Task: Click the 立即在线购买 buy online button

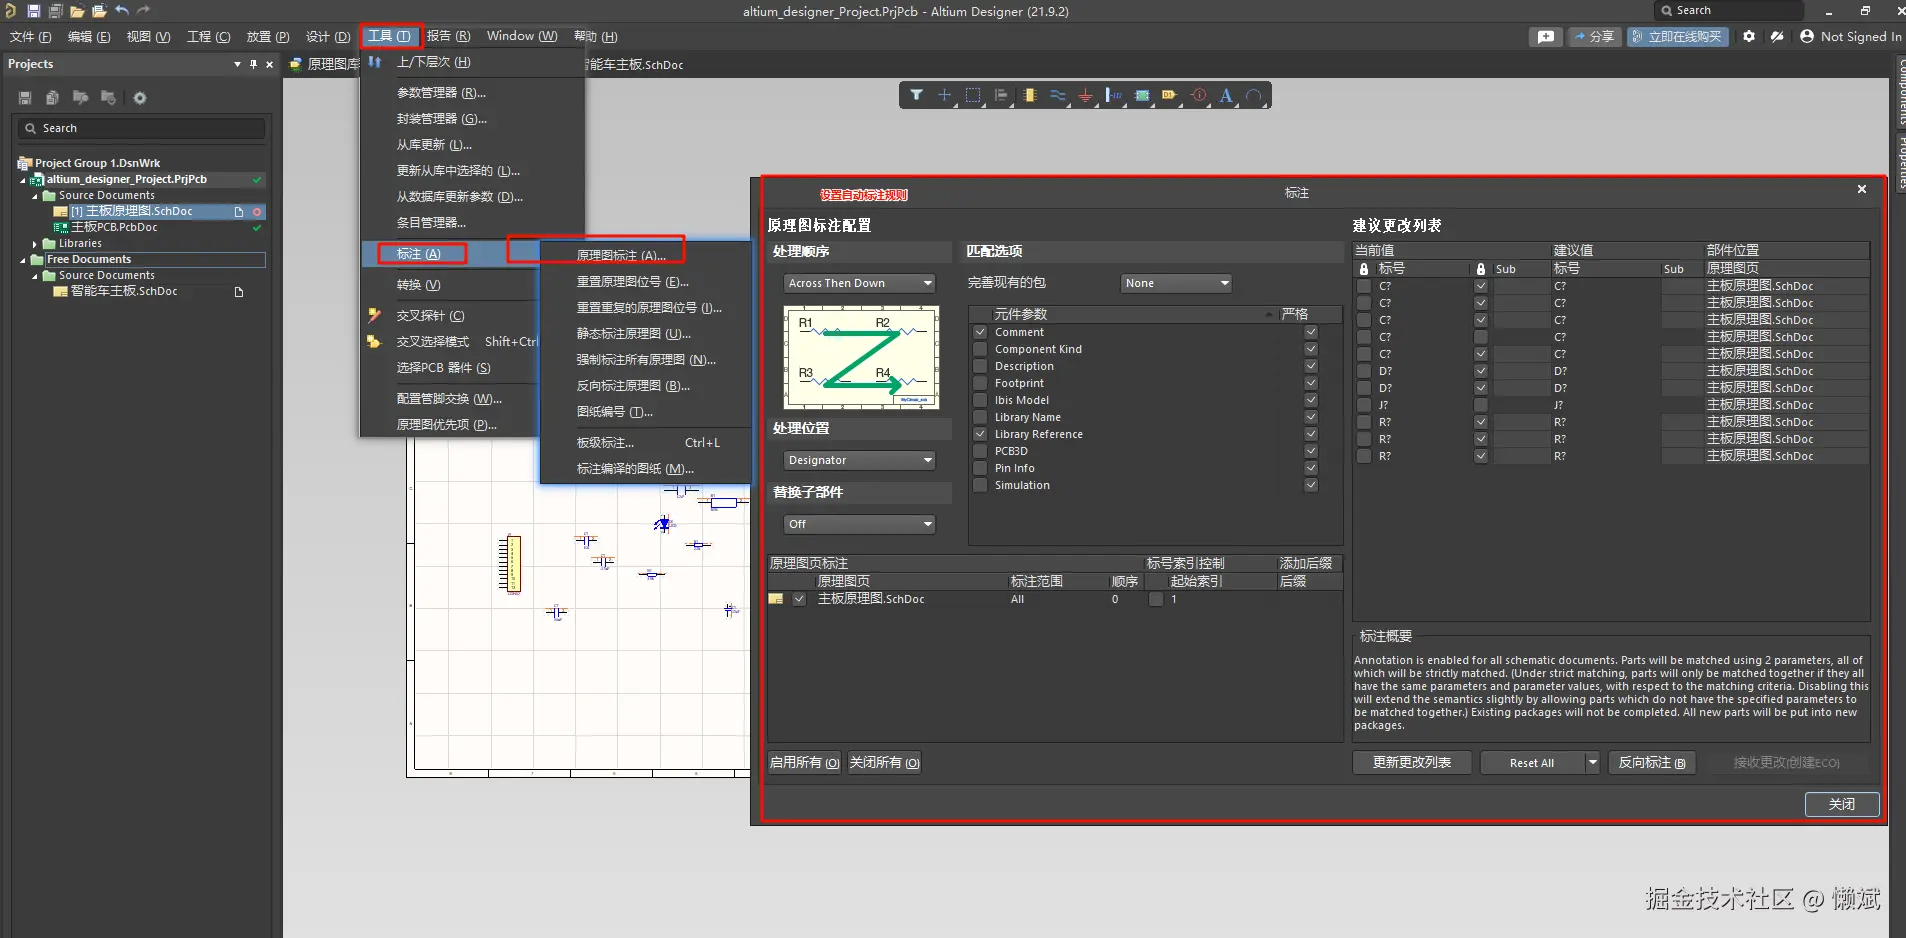Action: click(x=1678, y=36)
